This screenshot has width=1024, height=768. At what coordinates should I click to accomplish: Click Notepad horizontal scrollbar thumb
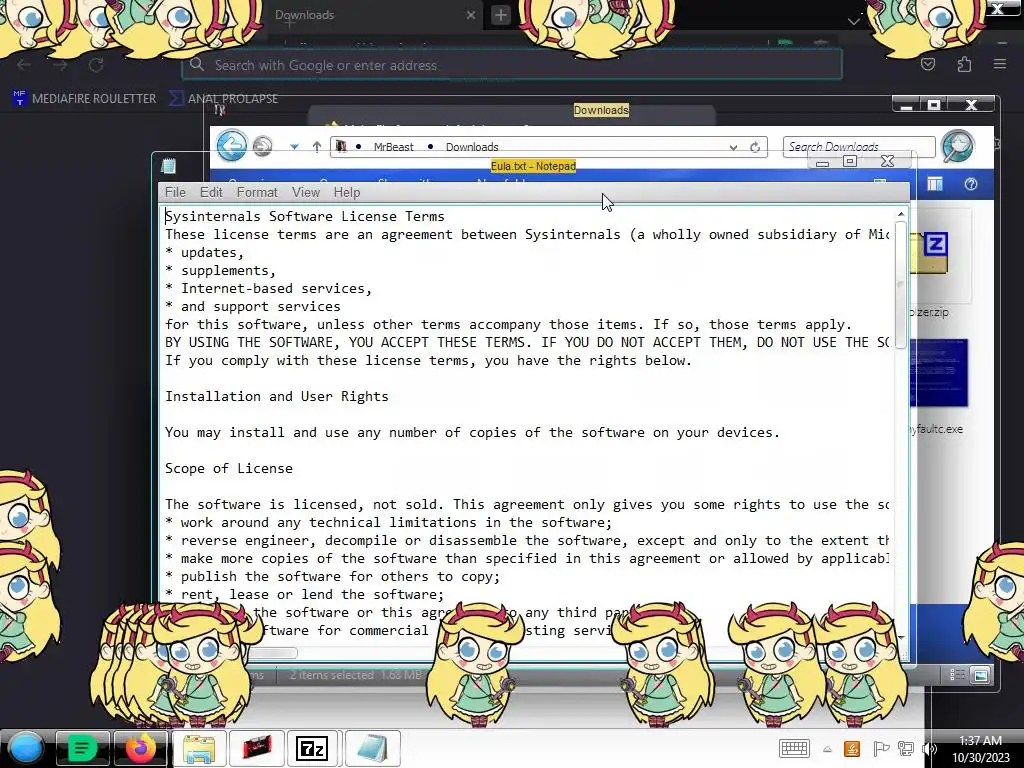(x=274, y=652)
